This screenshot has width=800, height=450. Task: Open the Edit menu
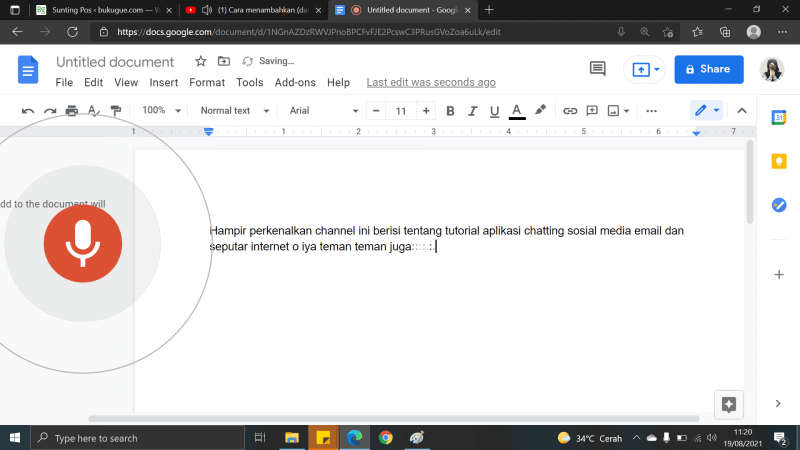tap(93, 83)
